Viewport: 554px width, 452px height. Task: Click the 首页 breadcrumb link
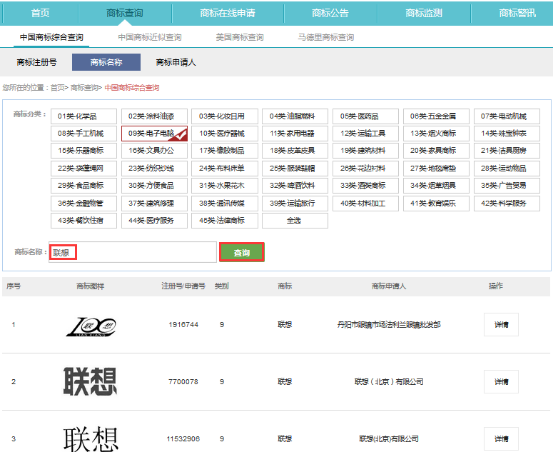[57, 88]
